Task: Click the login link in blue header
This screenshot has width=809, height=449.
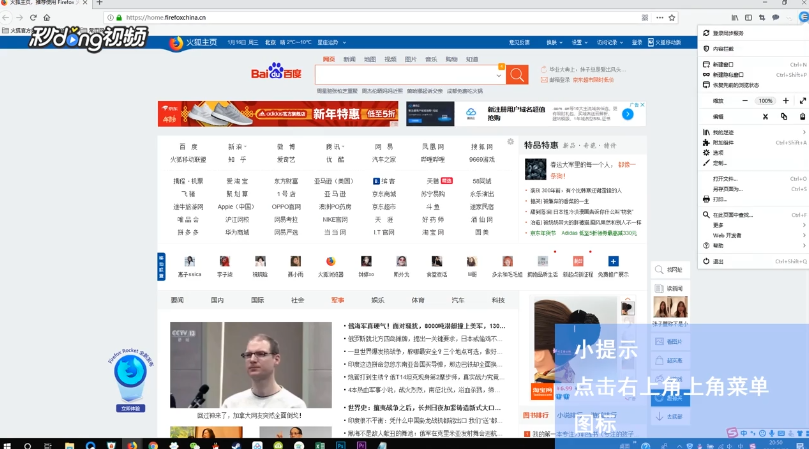Action: [x=637, y=43]
